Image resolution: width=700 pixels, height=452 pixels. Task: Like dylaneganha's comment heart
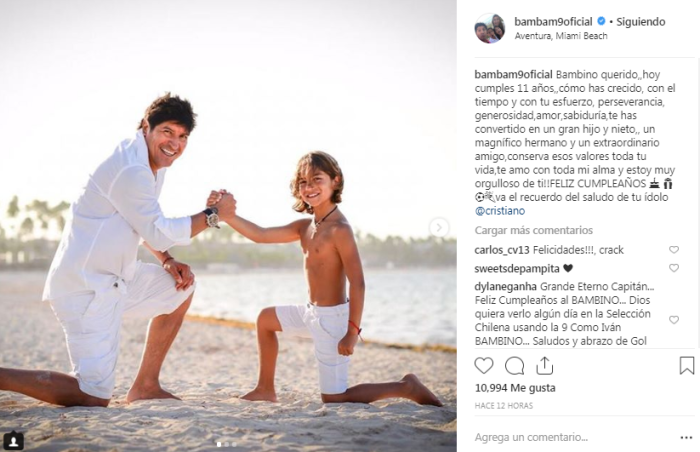point(674,320)
